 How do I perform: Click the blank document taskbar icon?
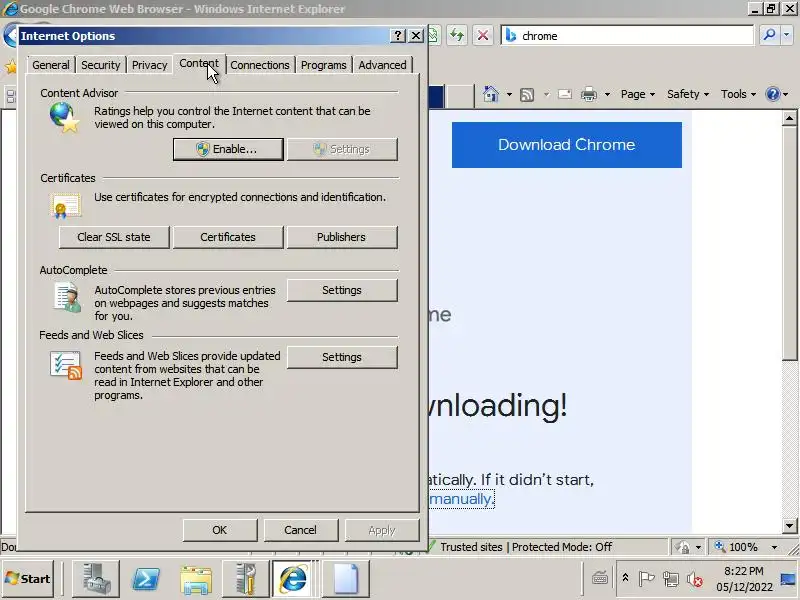tap(346, 579)
